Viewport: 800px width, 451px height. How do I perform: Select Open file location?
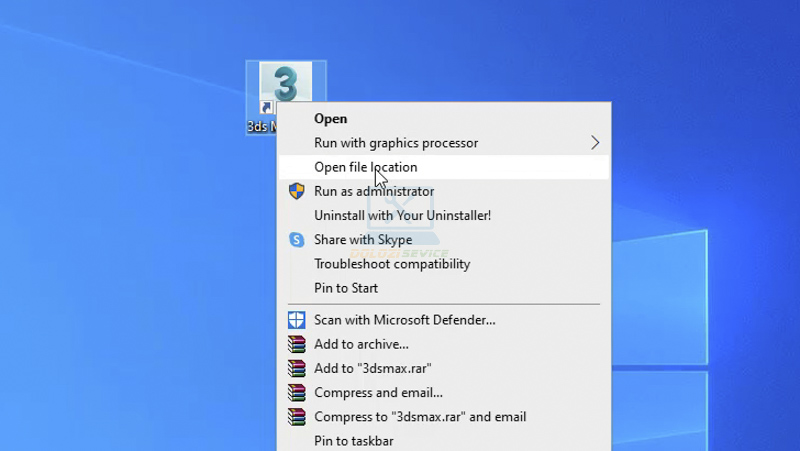366,167
